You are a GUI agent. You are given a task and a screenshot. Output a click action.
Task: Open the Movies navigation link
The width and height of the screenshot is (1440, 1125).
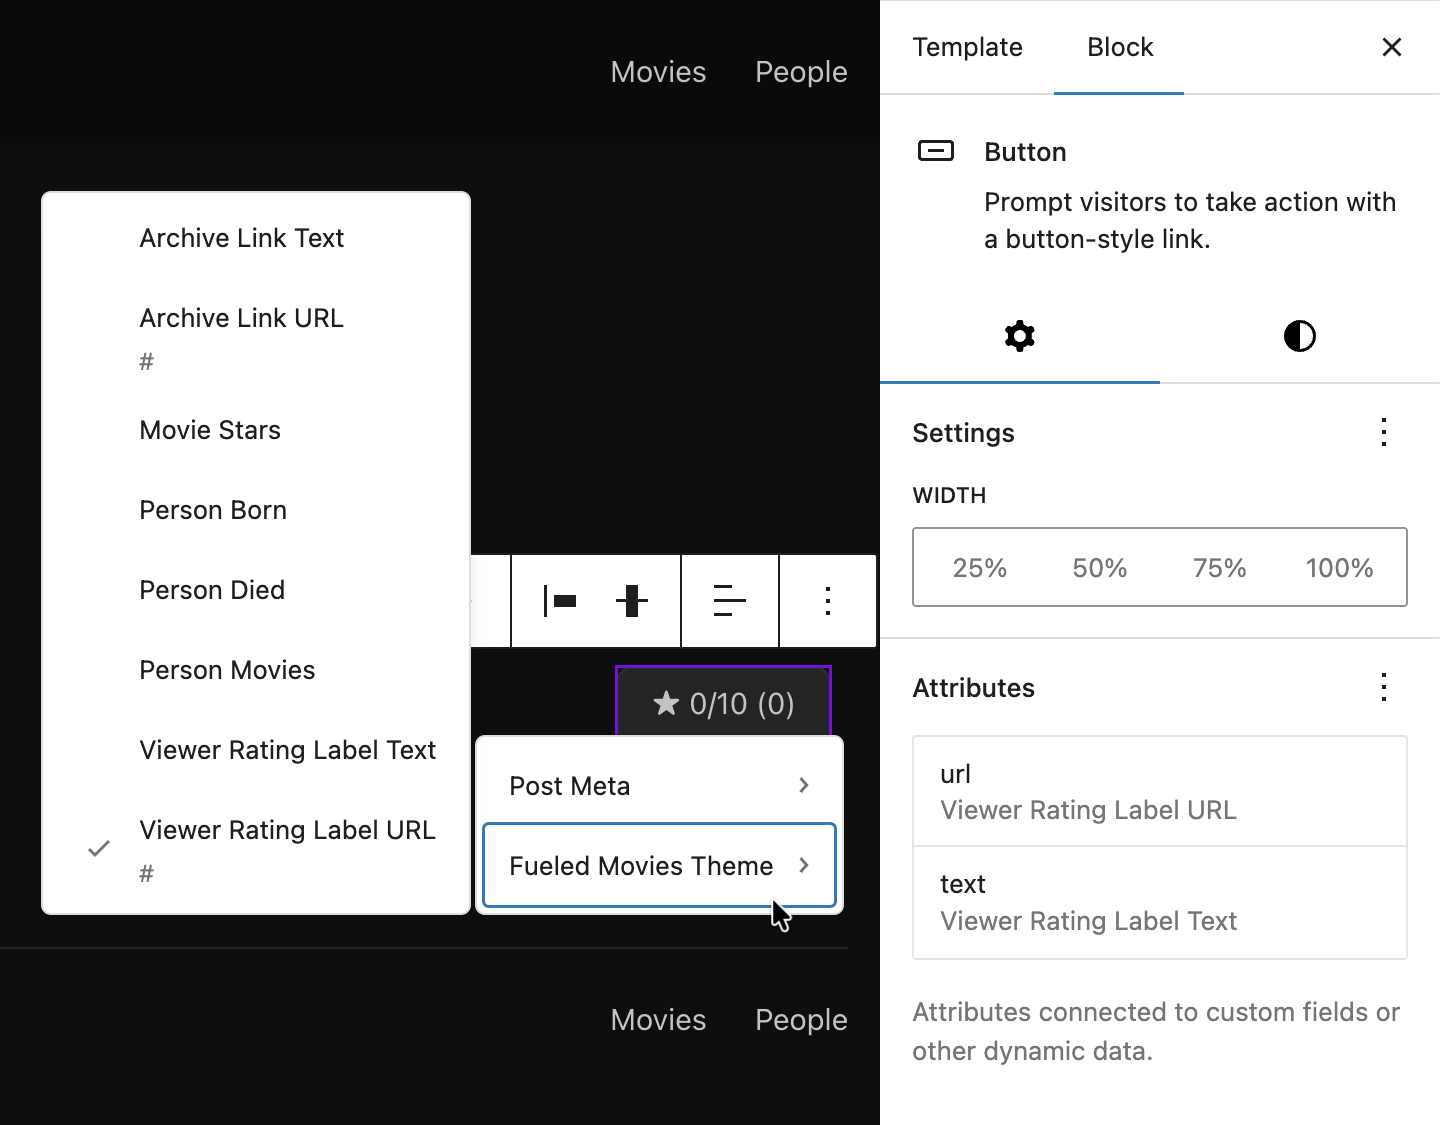point(657,71)
